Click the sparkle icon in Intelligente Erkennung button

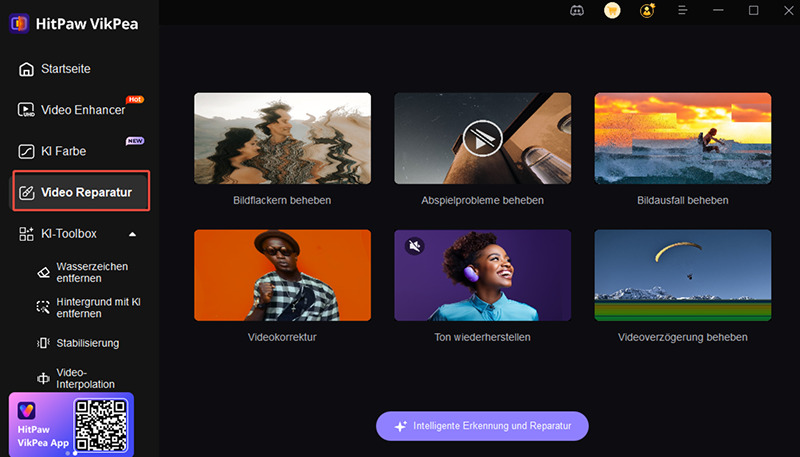click(x=401, y=426)
